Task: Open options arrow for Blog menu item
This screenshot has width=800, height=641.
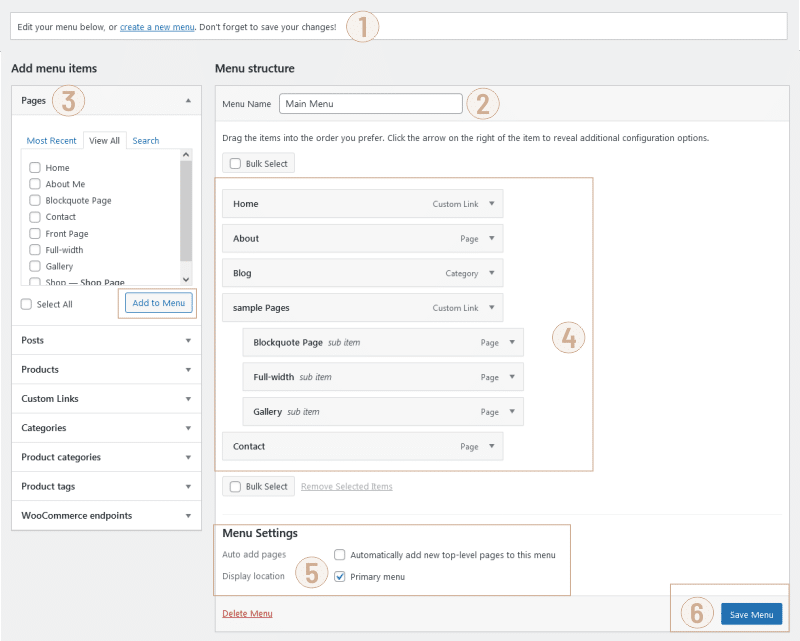Action: (x=492, y=273)
